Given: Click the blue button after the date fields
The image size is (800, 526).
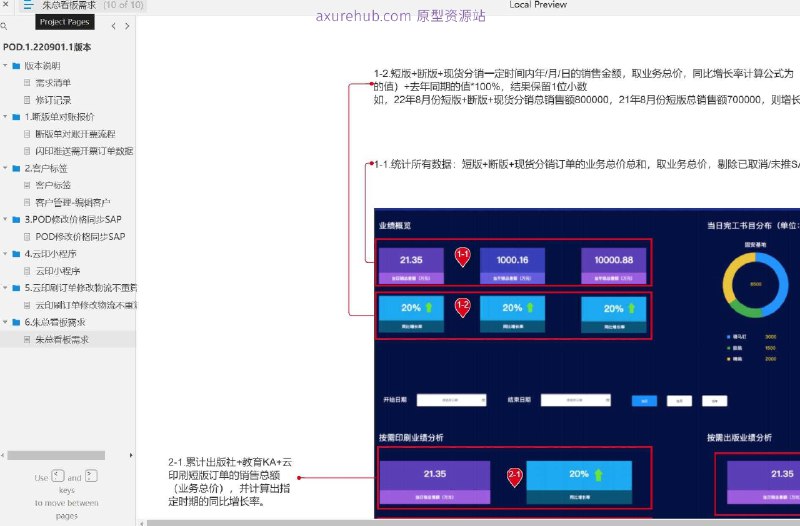Looking at the screenshot, I should pyautogui.click(x=644, y=401).
